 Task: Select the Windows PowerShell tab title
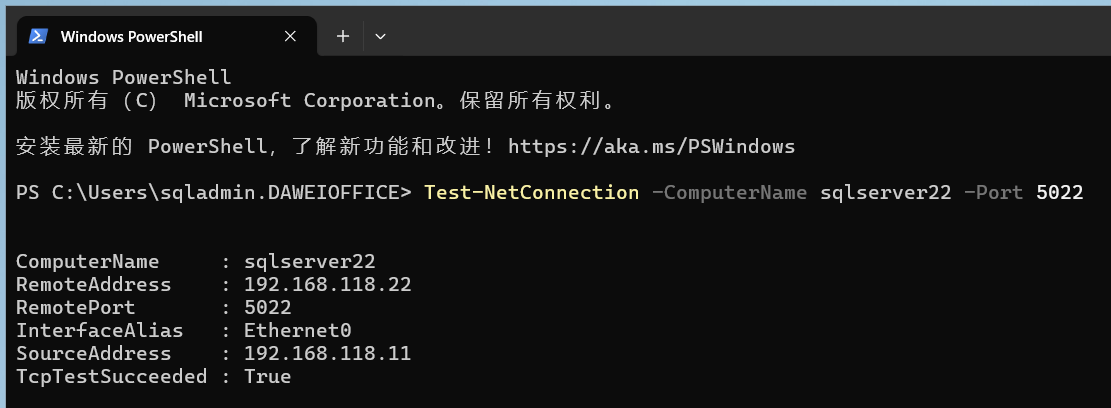click(131, 36)
